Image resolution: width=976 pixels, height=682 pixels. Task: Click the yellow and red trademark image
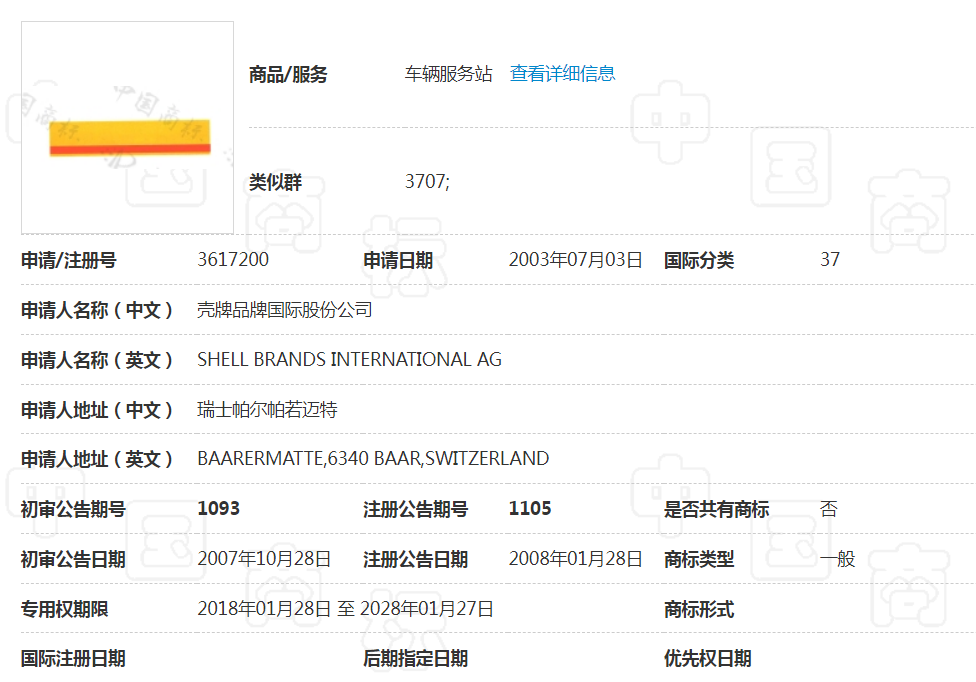pos(129,137)
